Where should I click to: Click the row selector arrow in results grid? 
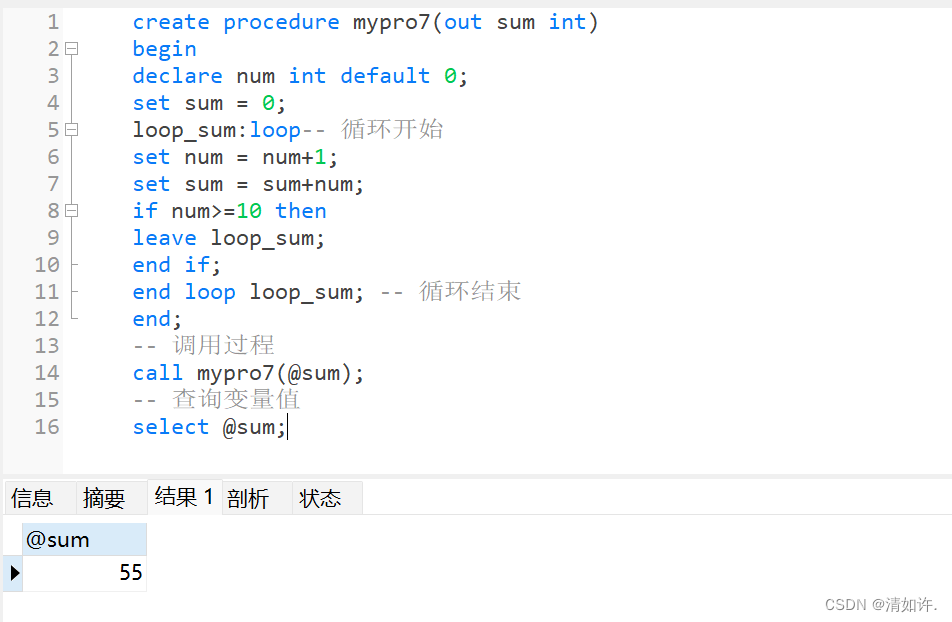12,573
